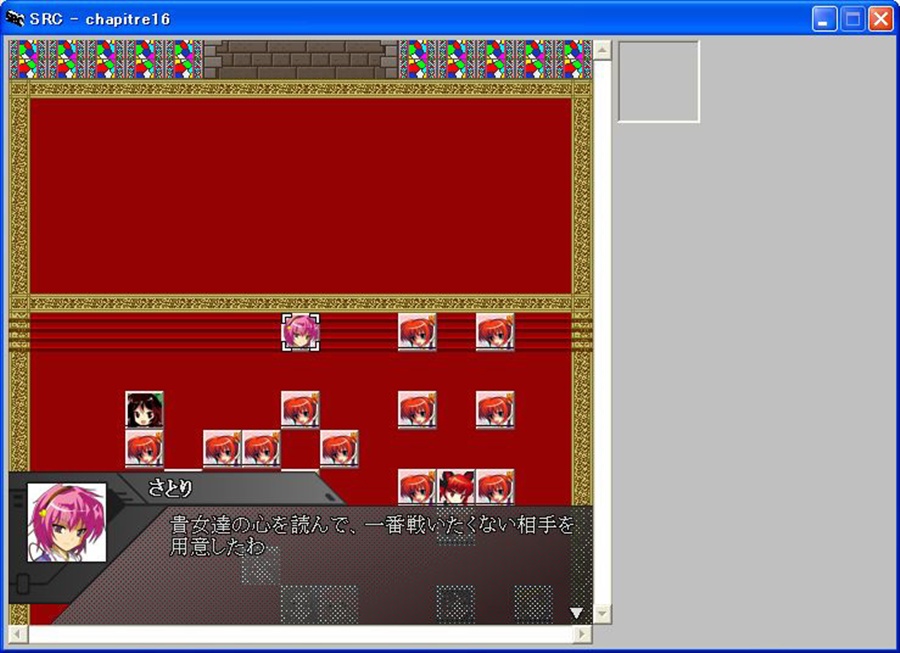Screen dimensions: 900x653
Task: Click the horizontal scrollbar right arrow
Action: (x=583, y=634)
